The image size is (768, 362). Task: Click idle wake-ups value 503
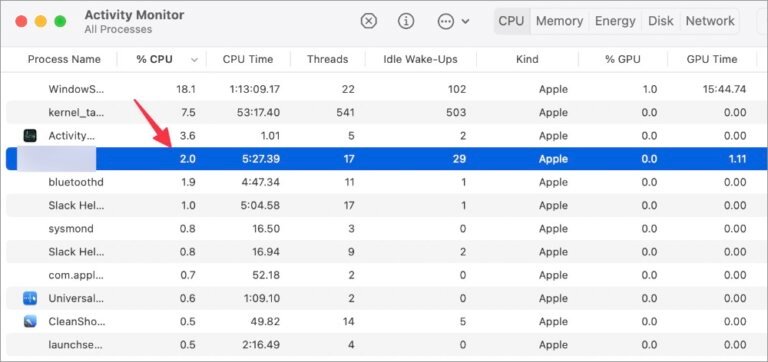tap(456, 112)
